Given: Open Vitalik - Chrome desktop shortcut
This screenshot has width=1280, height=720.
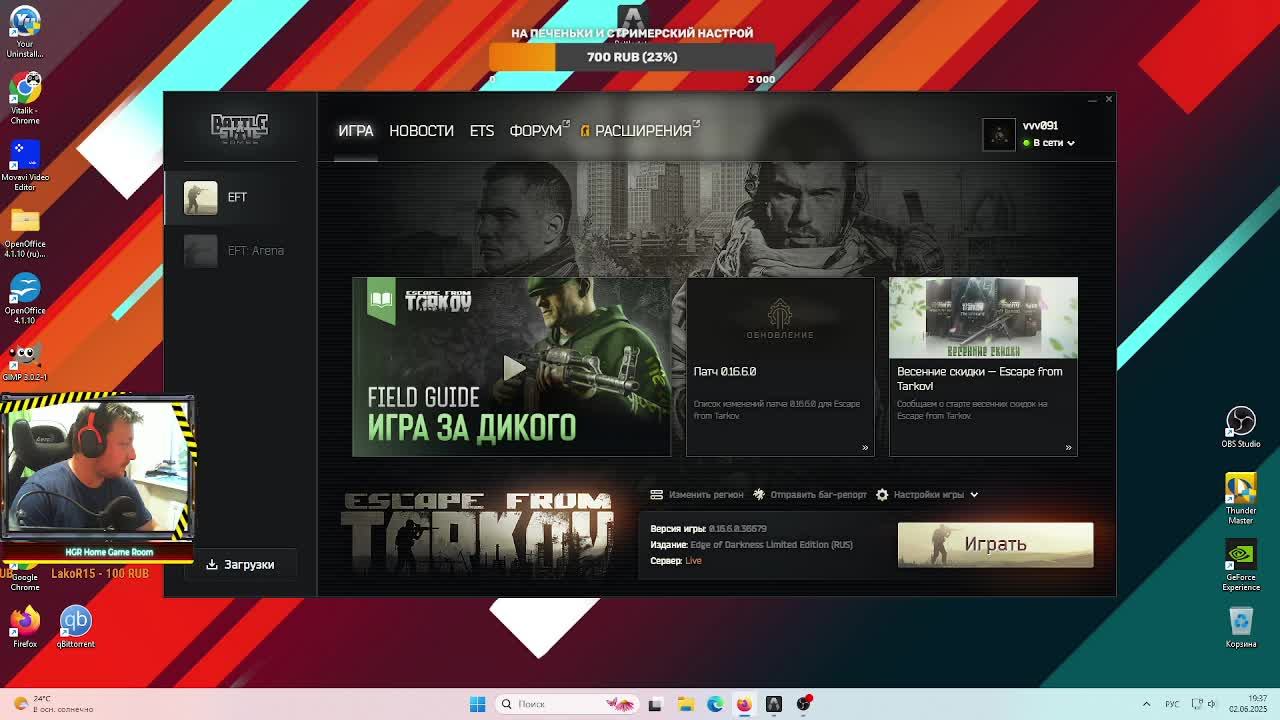Looking at the screenshot, I should [x=25, y=98].
